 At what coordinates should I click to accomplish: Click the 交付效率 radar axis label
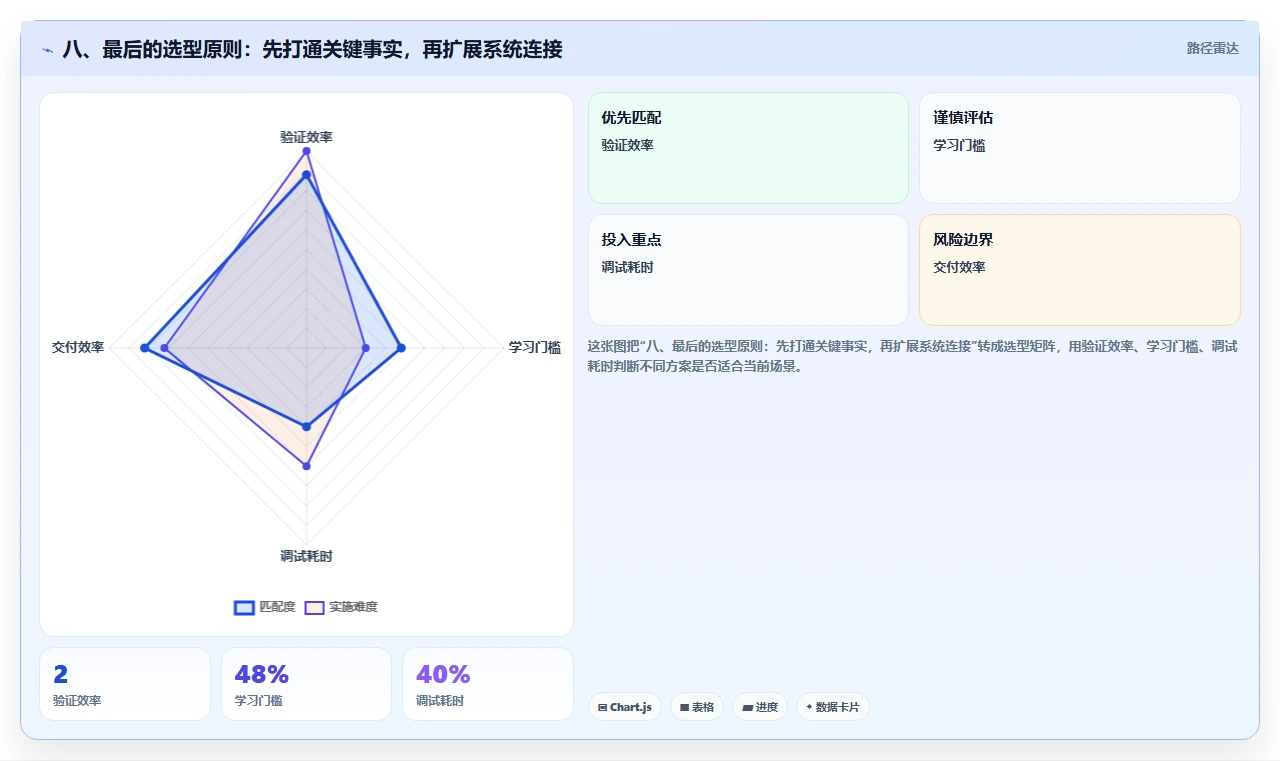click(78, 348)
